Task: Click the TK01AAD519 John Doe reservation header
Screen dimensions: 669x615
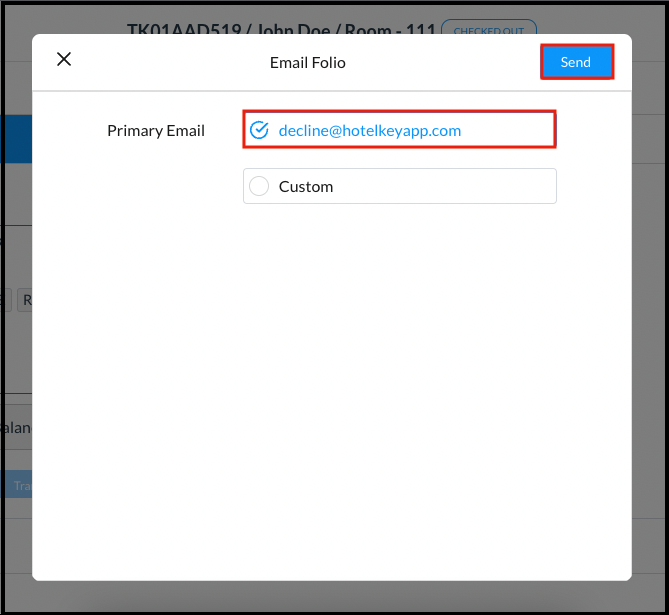Action: click(280, 29)
